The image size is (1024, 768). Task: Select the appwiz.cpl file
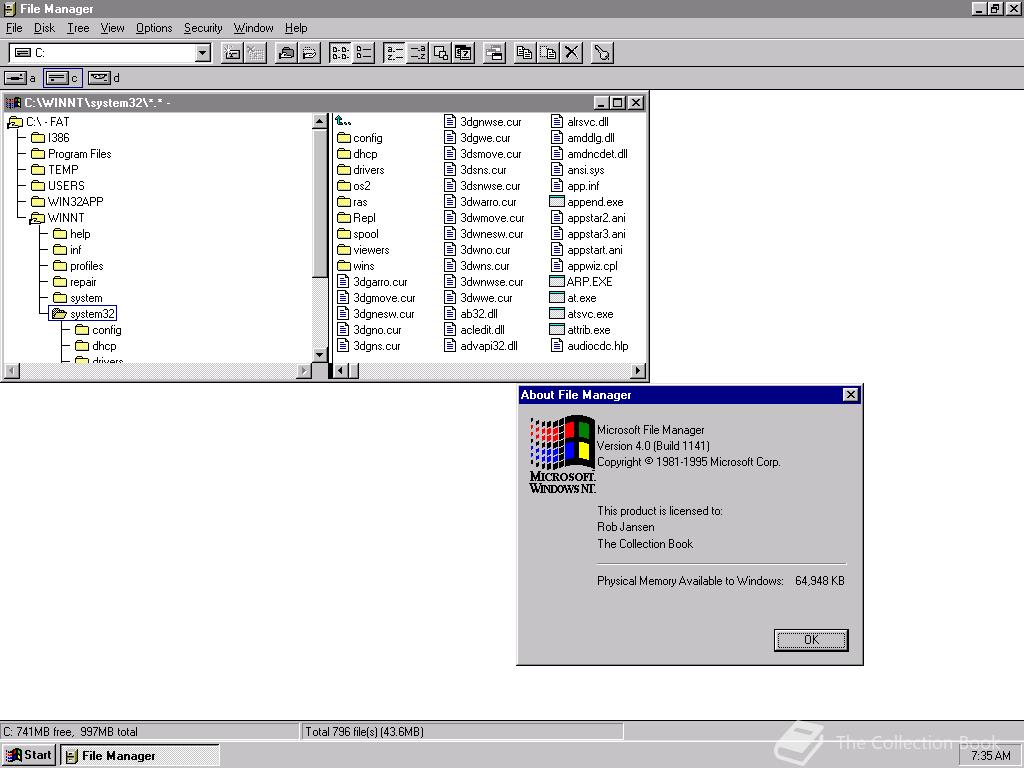[x=584, y=266]
